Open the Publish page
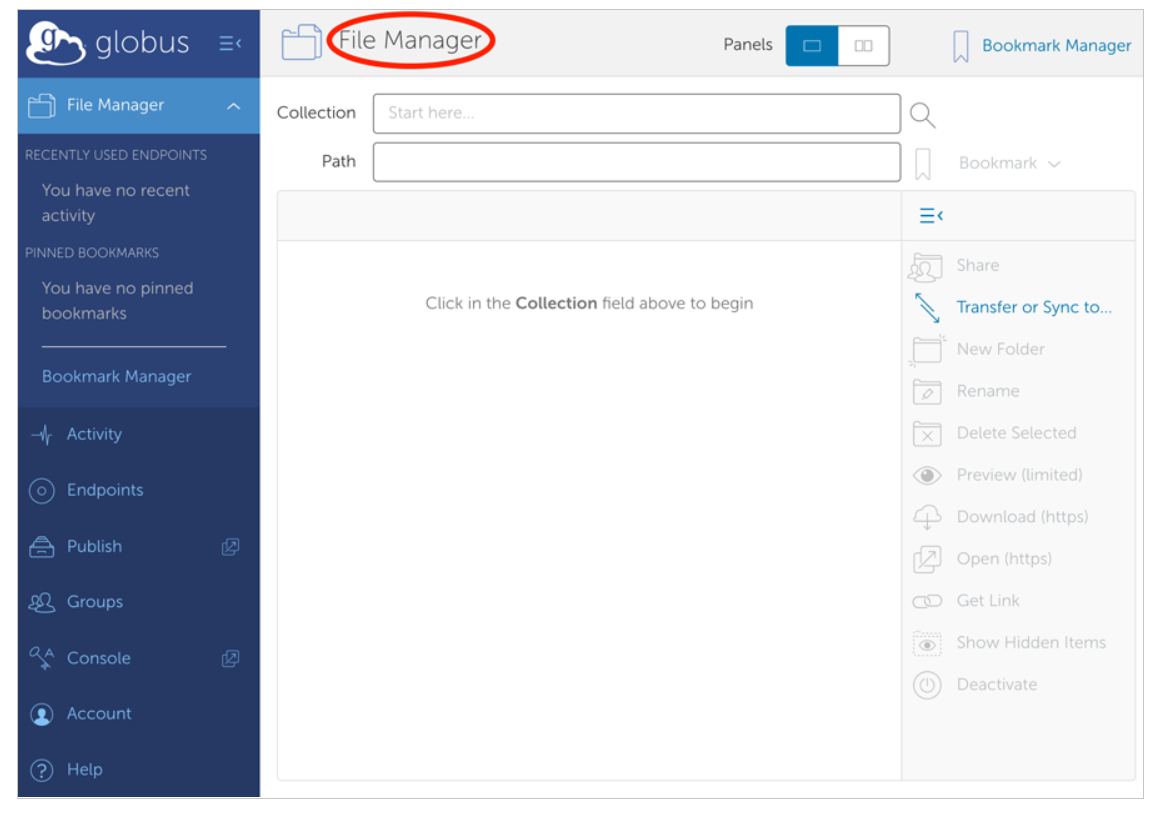1163x817 pixels. click(94, 546)
